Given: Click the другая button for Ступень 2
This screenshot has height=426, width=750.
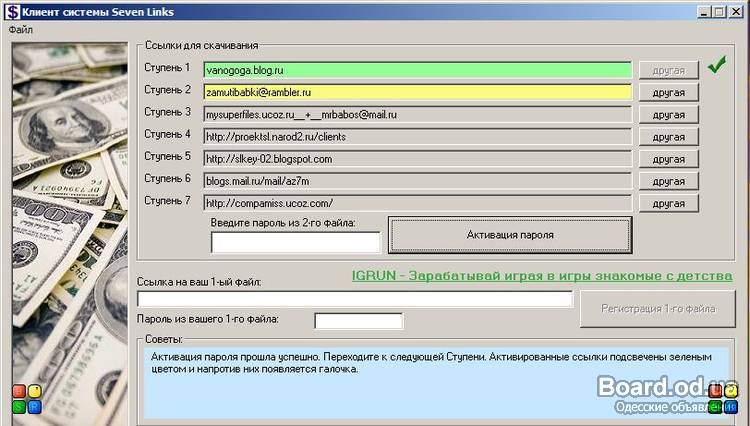Looking at the screenshot, I should click(x=668, y=92).
